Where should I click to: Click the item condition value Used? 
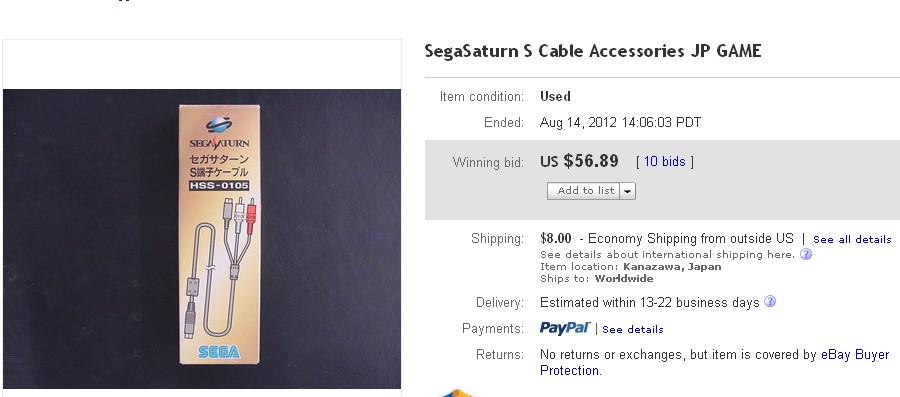(555, 96)
